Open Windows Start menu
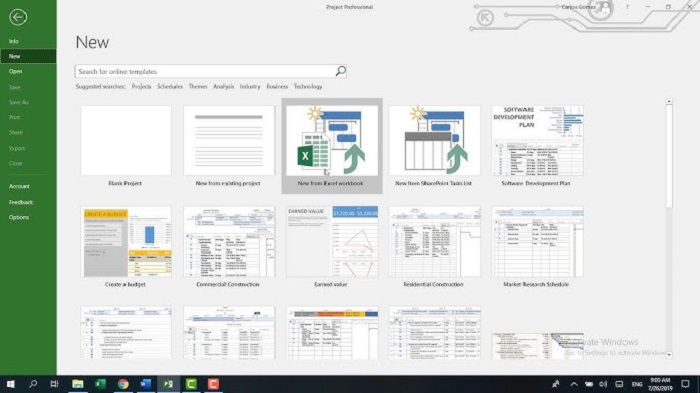700x393 pixels. [11, 384]
